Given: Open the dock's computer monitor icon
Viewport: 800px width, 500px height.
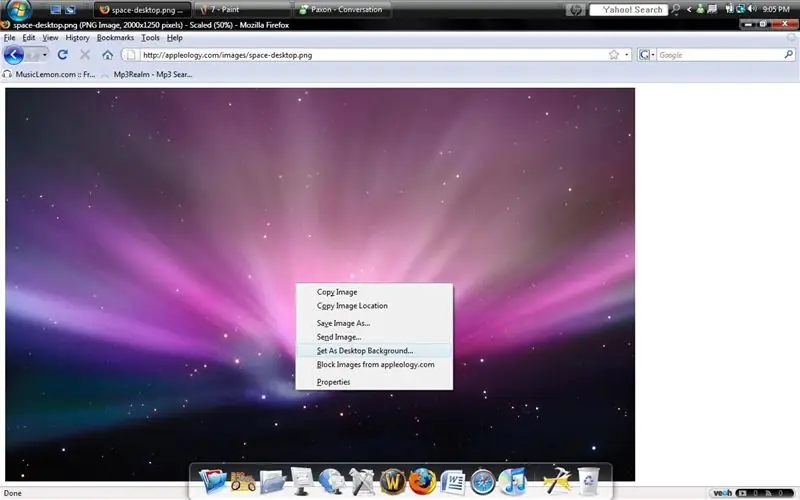Looking at the screenshot, I should tap(302, 481).
